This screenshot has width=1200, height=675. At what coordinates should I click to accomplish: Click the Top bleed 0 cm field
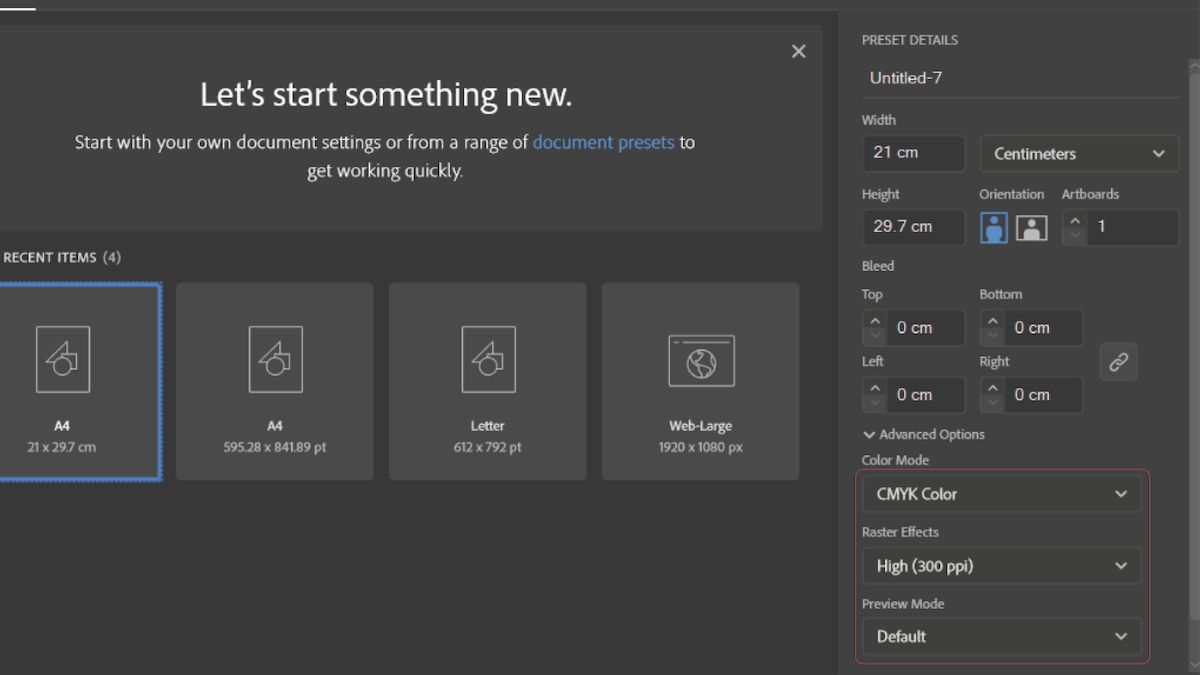926,328
